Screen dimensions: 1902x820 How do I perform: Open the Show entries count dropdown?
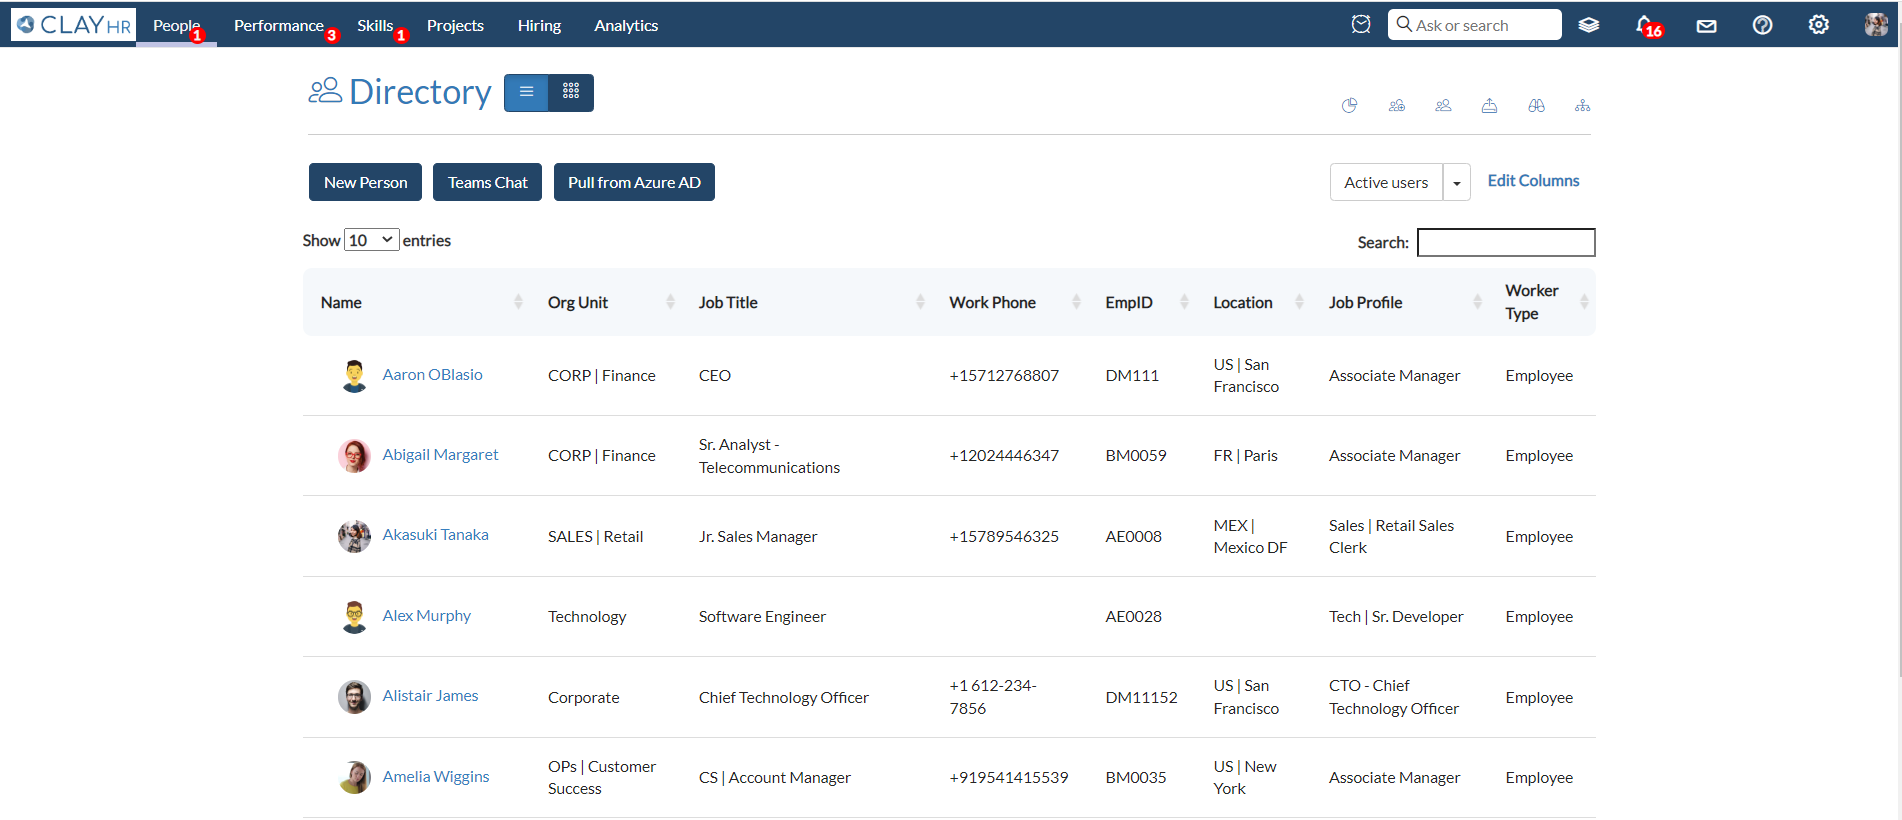pos(371,240)
